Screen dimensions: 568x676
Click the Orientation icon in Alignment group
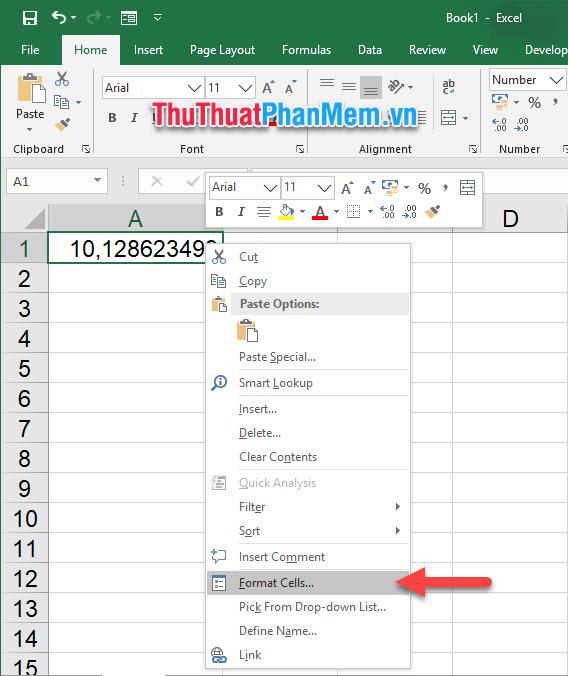[396, 87]
